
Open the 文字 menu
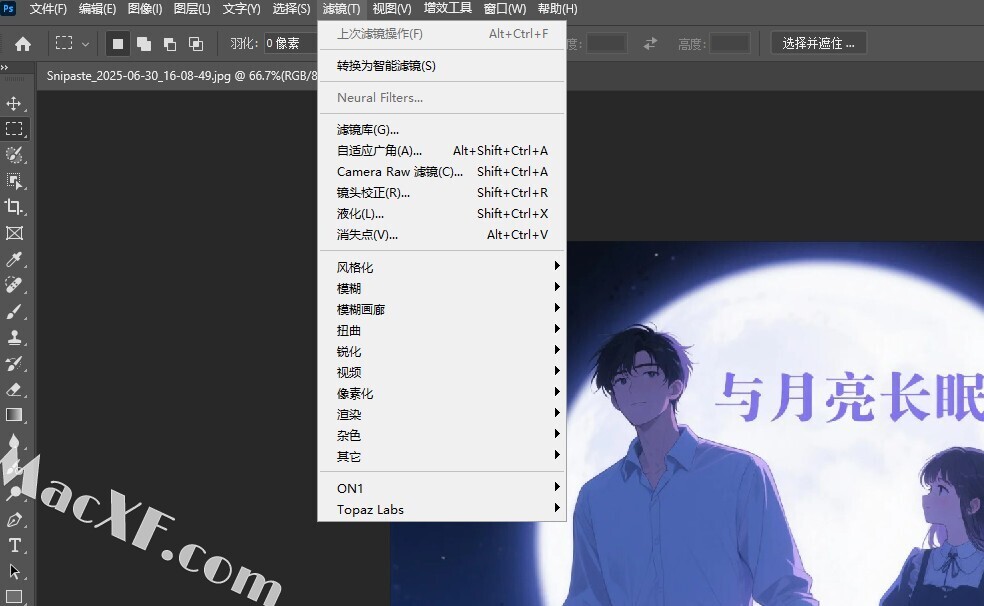[x=242, y=9]
